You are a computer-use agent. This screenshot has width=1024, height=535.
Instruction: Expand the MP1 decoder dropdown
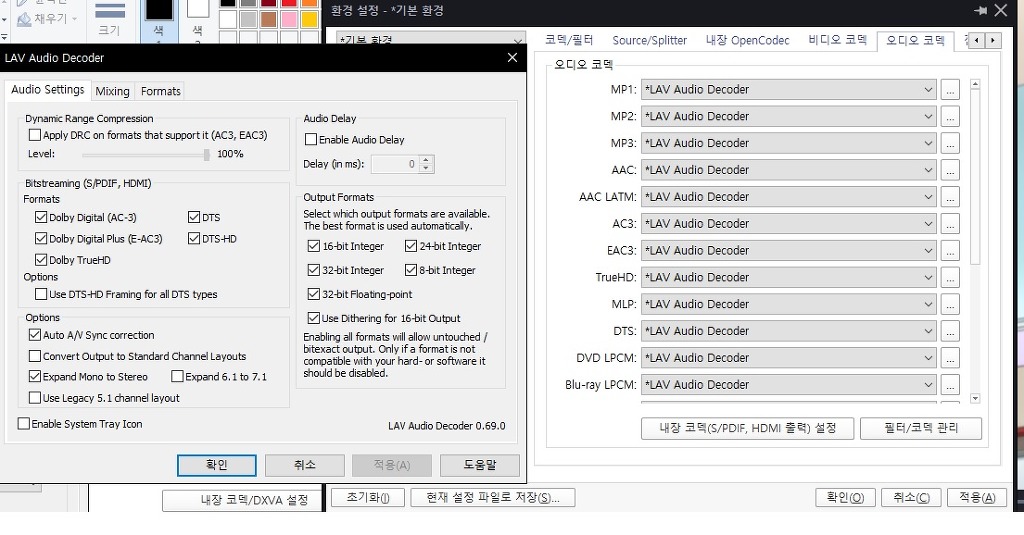point(928,89)
